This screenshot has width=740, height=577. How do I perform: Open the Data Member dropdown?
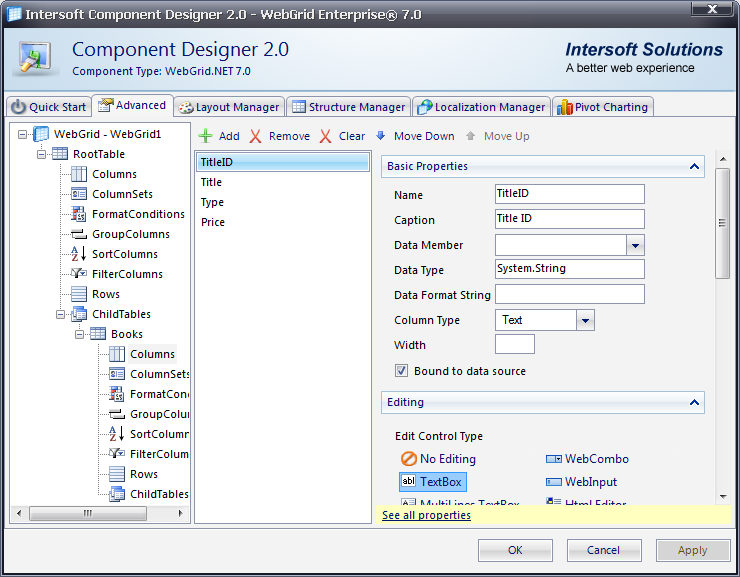click(x=635, y=245)
